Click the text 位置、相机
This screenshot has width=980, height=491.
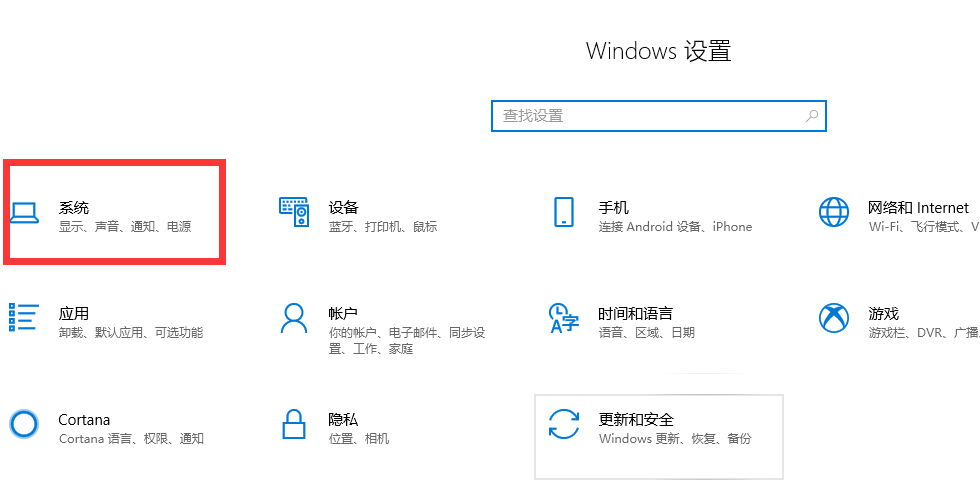(x=359, y=439)
